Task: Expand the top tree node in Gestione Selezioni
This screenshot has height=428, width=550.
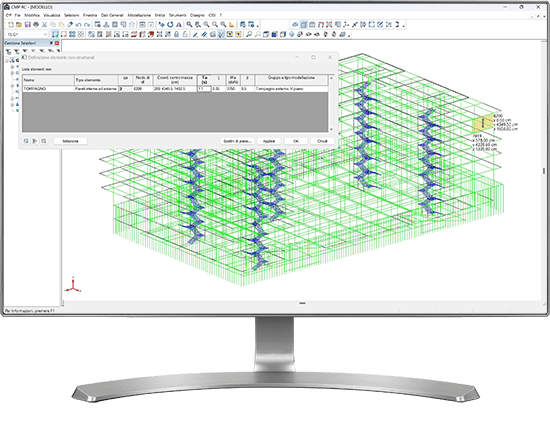Action: [7, 60]
